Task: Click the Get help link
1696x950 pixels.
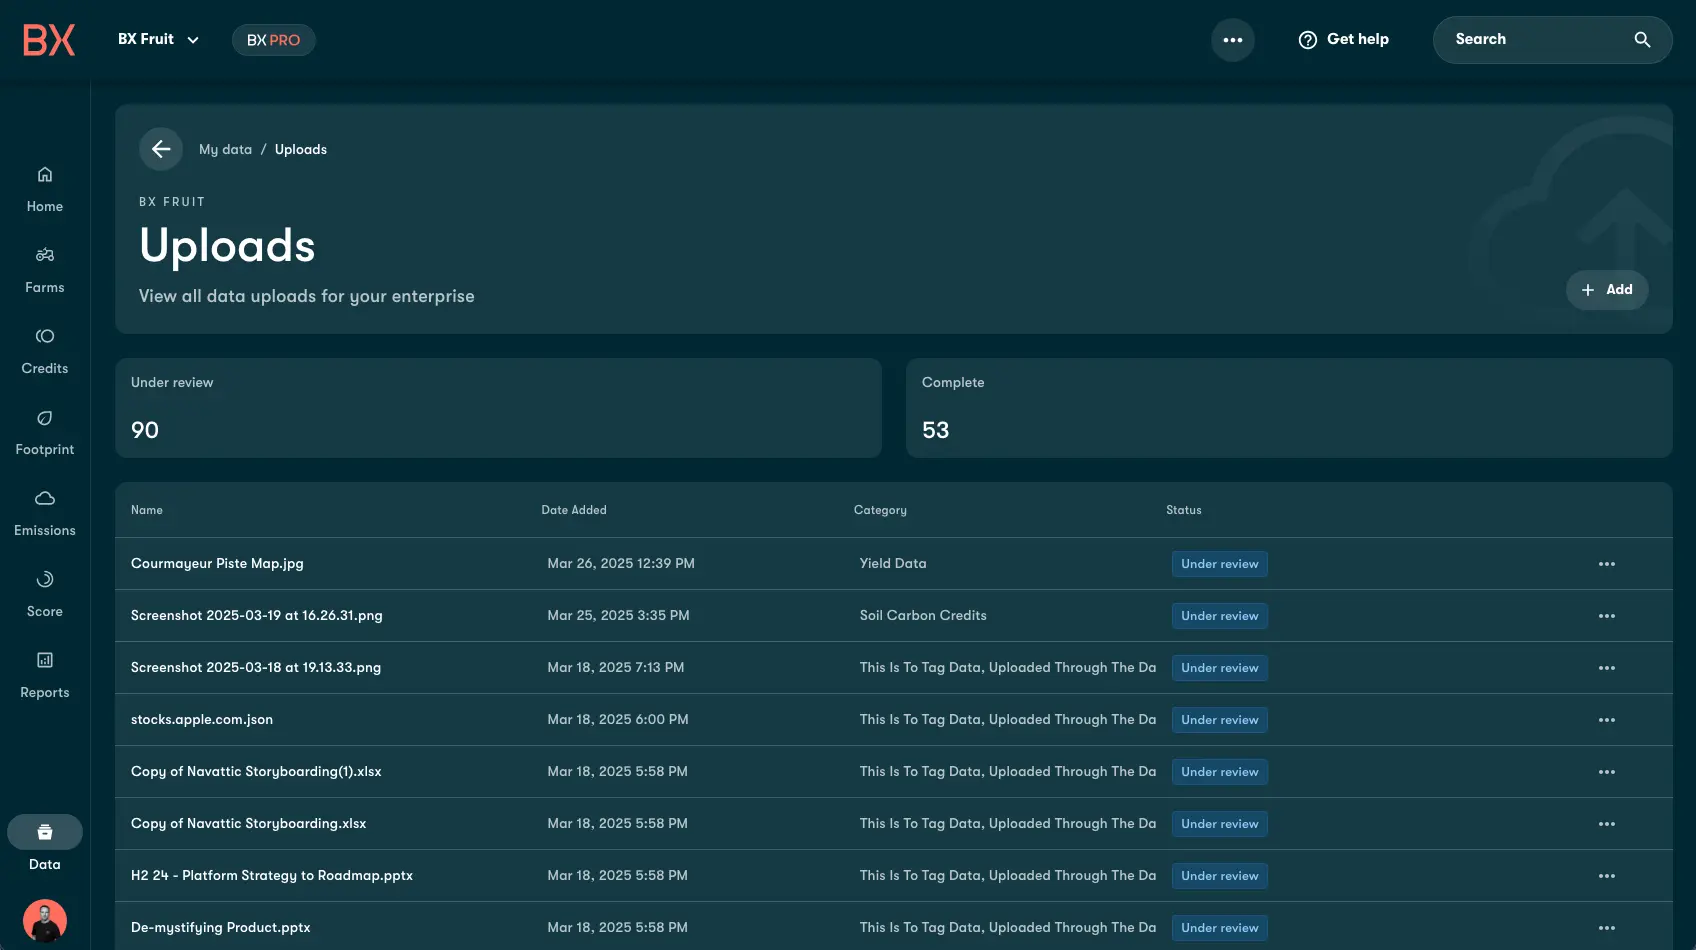Action: click(1343, 40)
